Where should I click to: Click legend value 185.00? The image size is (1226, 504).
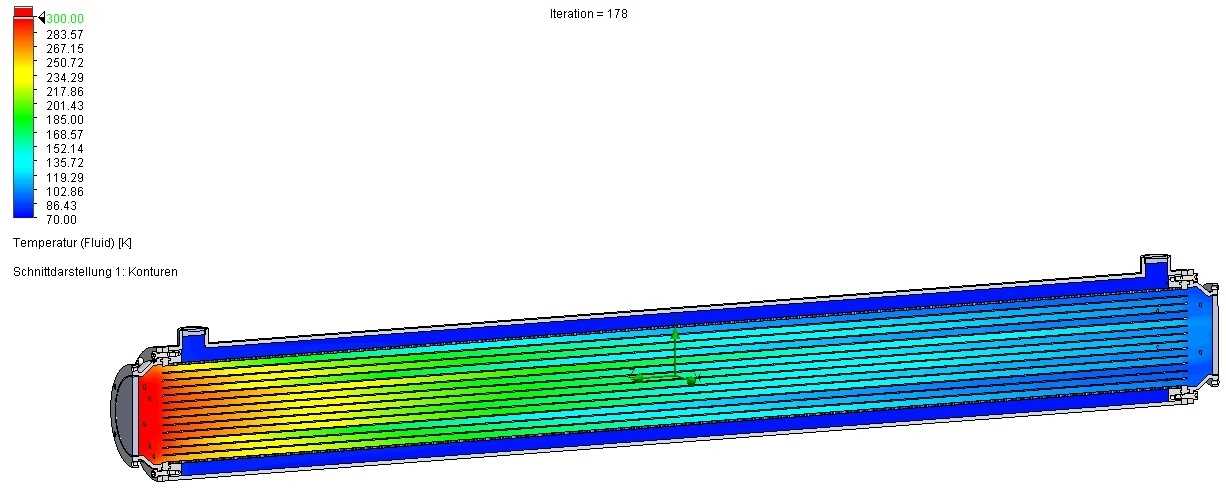tap(65, 120)
